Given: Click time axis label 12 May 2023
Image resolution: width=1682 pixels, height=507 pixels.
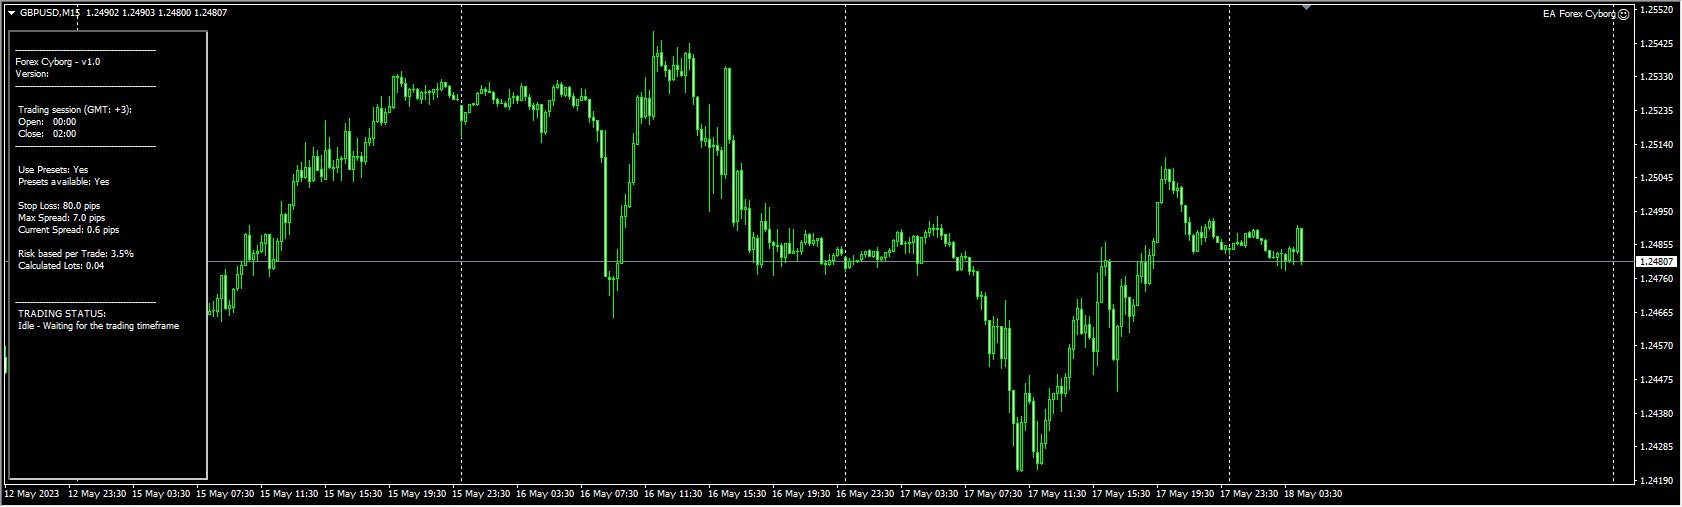Looking at the screenshot, I should click(x=32, y=494).
